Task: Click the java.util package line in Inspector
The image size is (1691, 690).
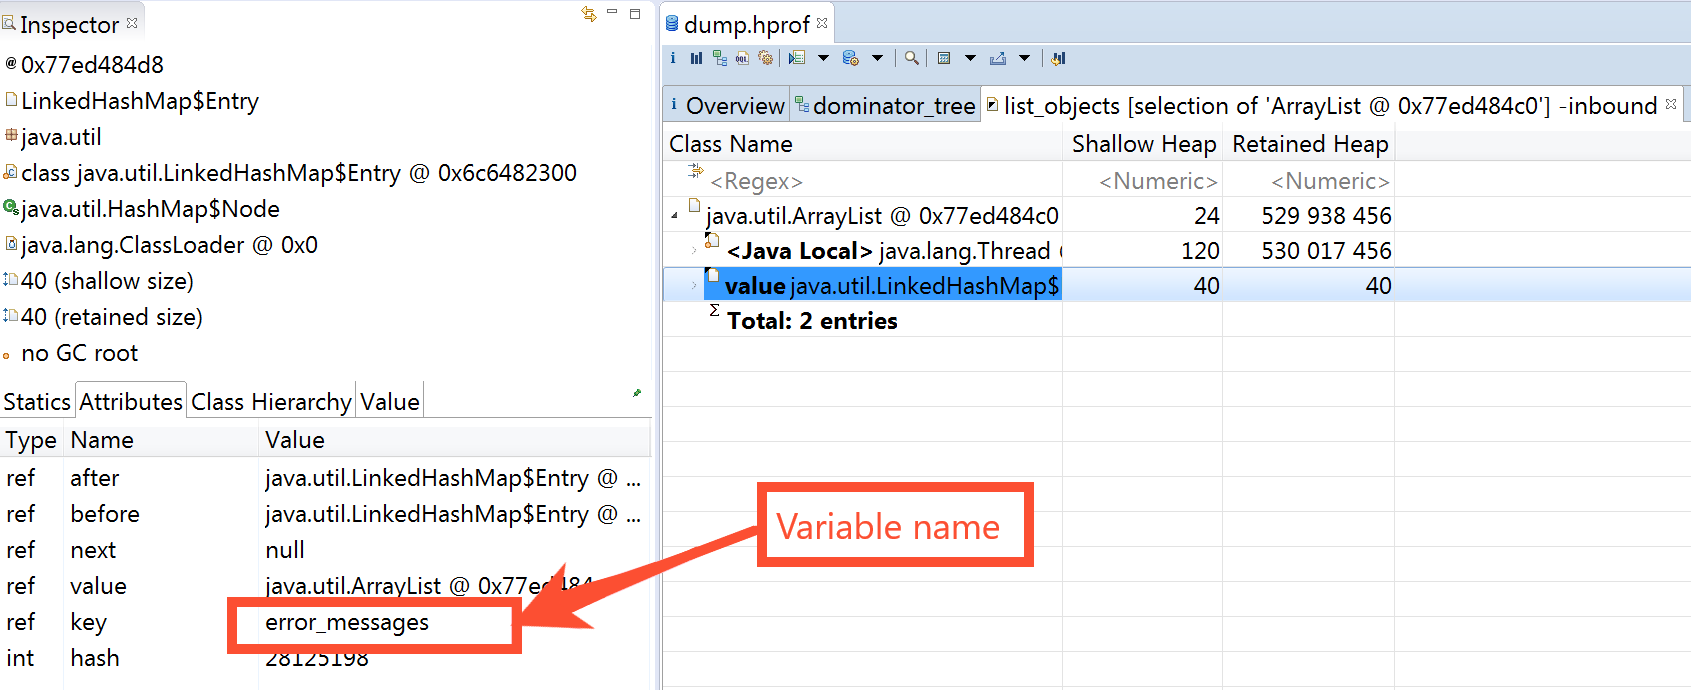Action: coord(61,136)
